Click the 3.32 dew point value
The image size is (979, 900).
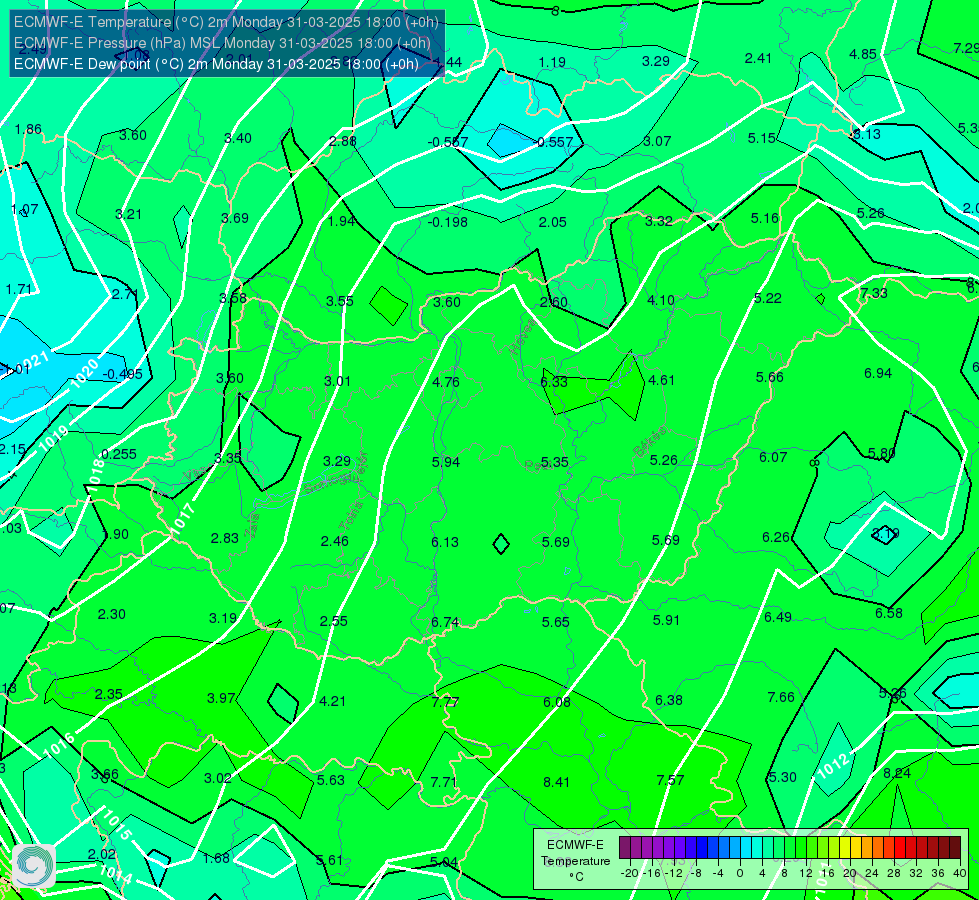click(659, 221)
